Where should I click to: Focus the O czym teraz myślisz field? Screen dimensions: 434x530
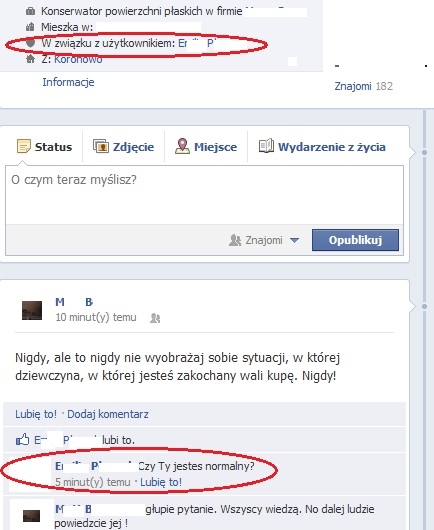coord(204,195)
